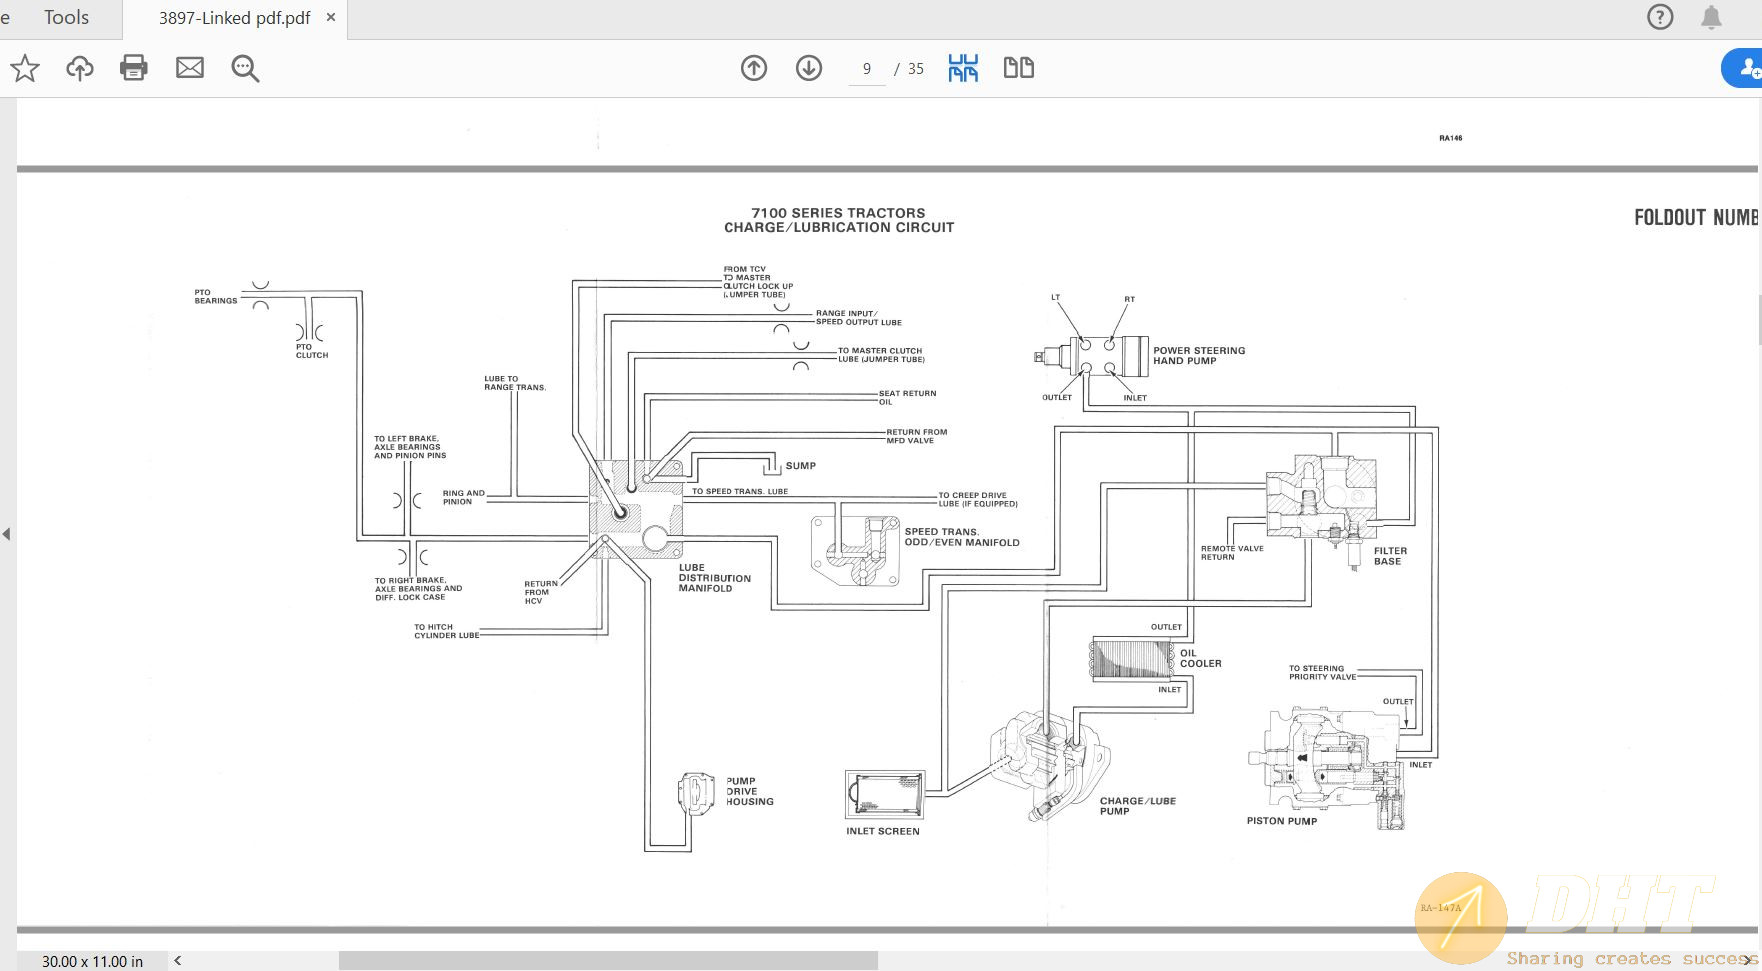The width and height of the screenshot is (1762, 971).
Task: Click the page number input field
Action: [x=864, y=68]
